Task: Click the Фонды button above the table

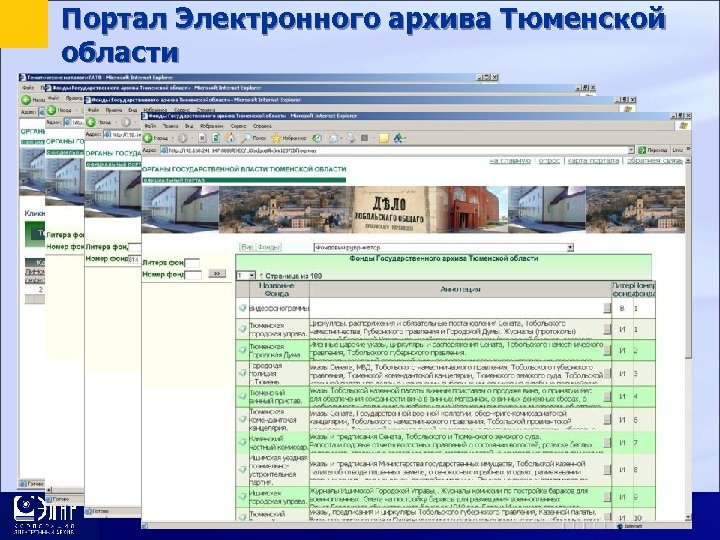Action: point(269,247)
